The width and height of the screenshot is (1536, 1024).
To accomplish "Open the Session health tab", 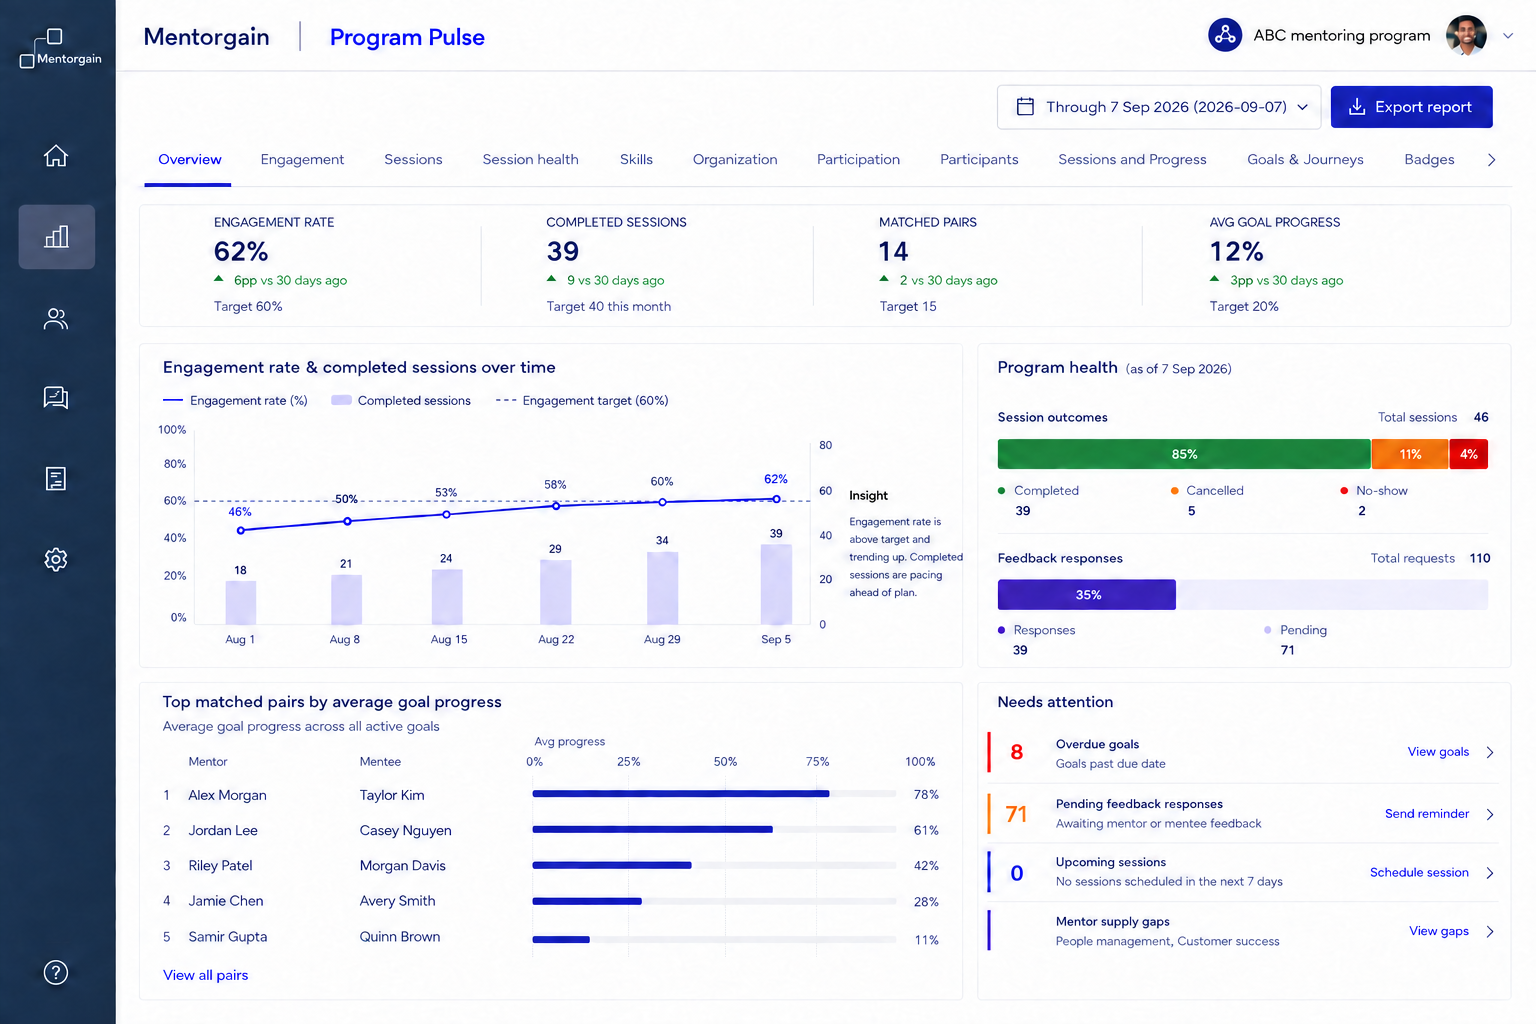I will click(530, 160).
